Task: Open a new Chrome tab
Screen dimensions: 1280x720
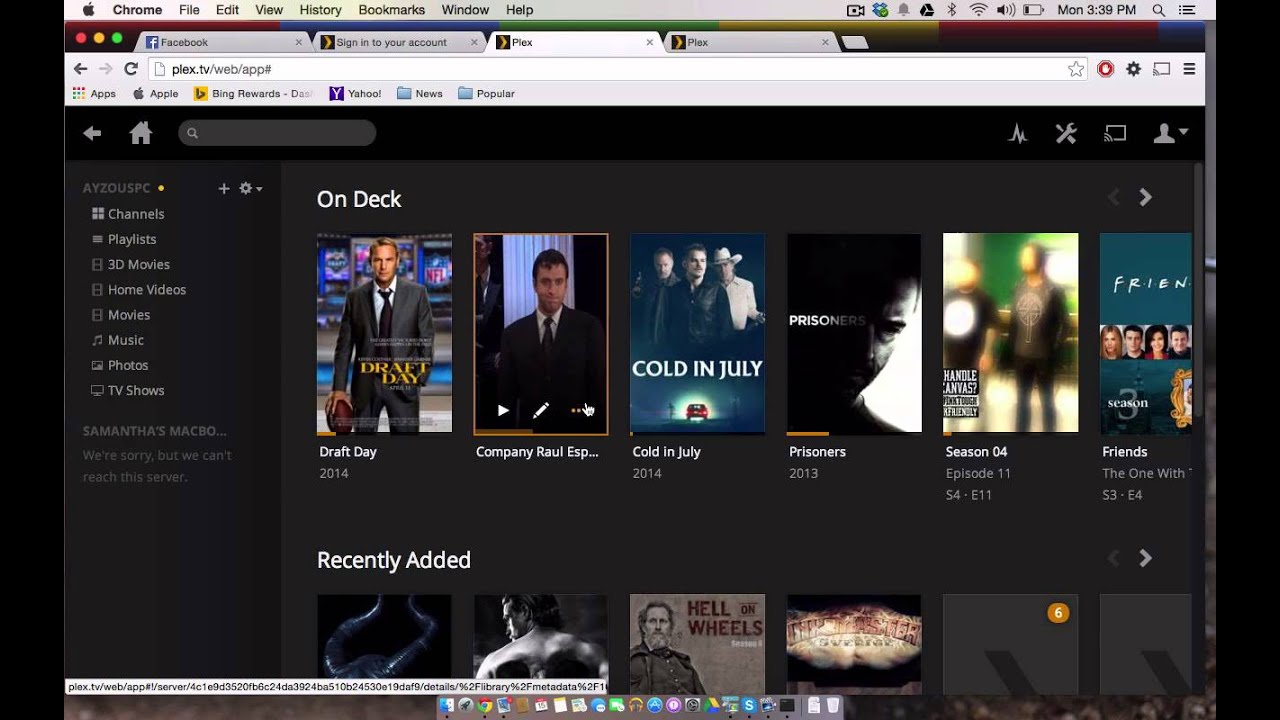Action: pyautogui.click(x=855, y=42)
